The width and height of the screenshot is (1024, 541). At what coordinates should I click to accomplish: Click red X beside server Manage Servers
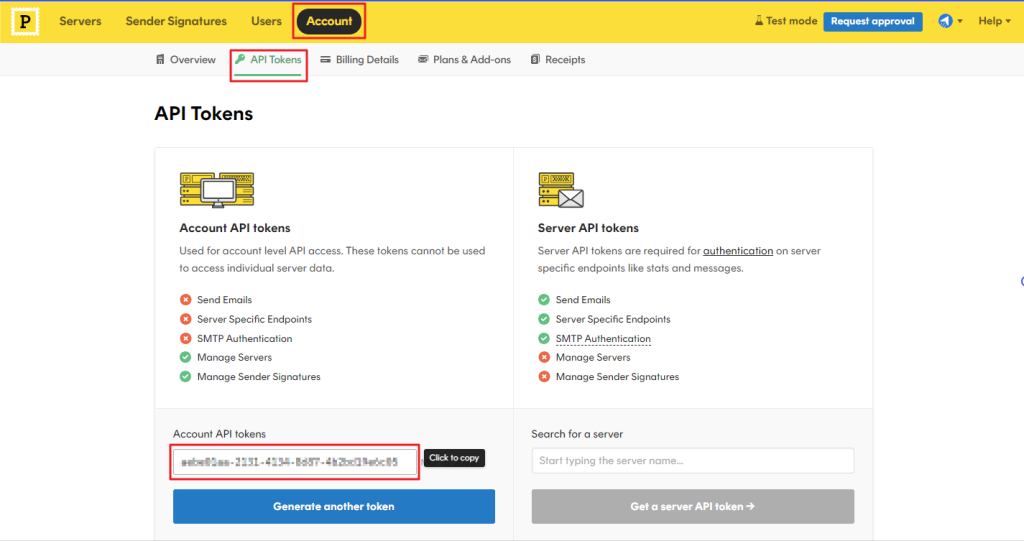tap(544, 357)
